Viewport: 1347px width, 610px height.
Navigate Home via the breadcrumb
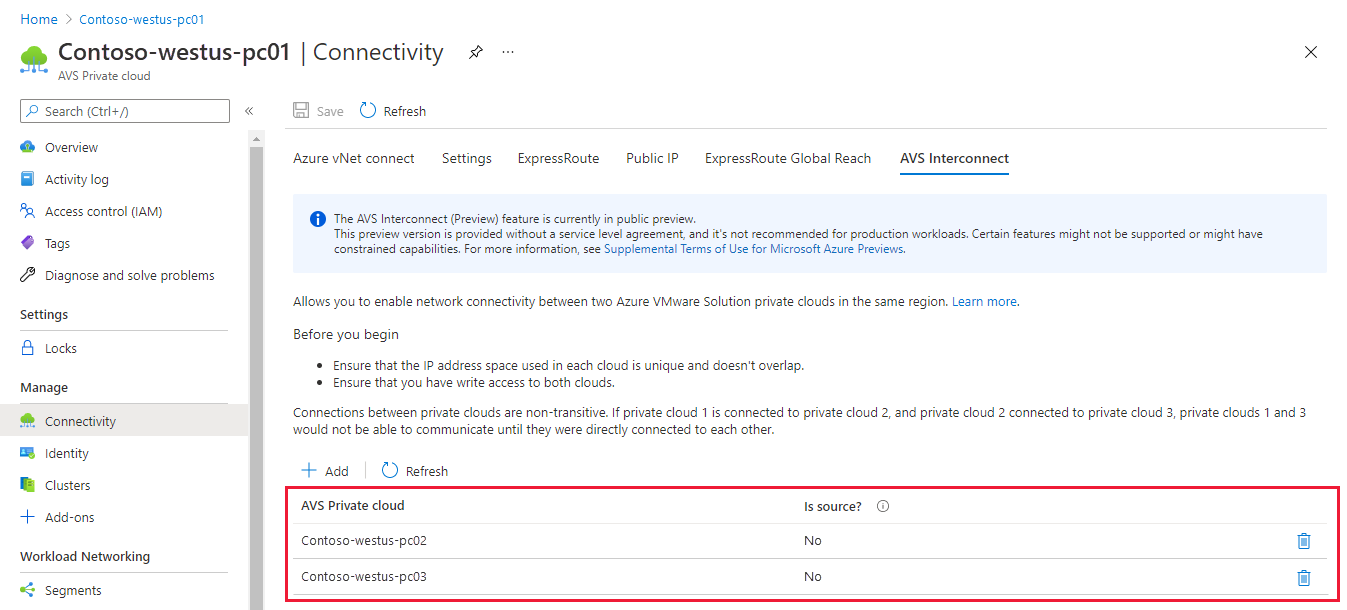click(x=39, y=19)
